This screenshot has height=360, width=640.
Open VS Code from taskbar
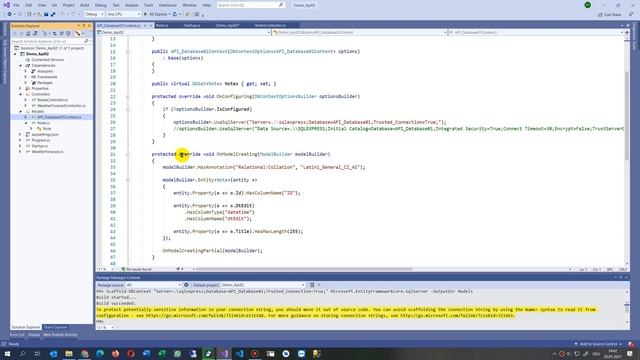240,354
